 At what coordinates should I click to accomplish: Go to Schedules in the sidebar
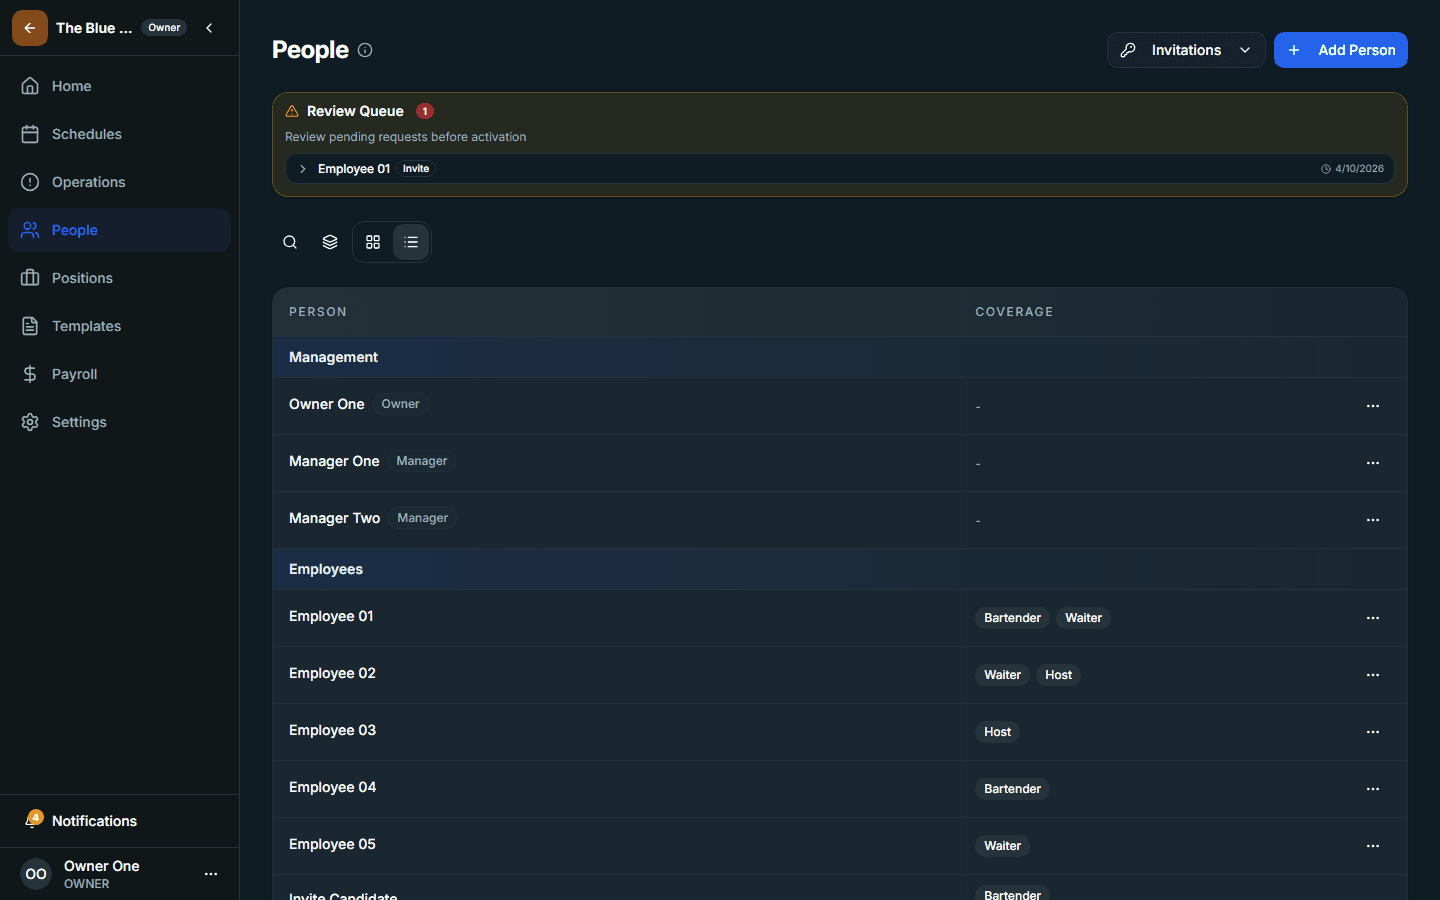click(119, 134)
